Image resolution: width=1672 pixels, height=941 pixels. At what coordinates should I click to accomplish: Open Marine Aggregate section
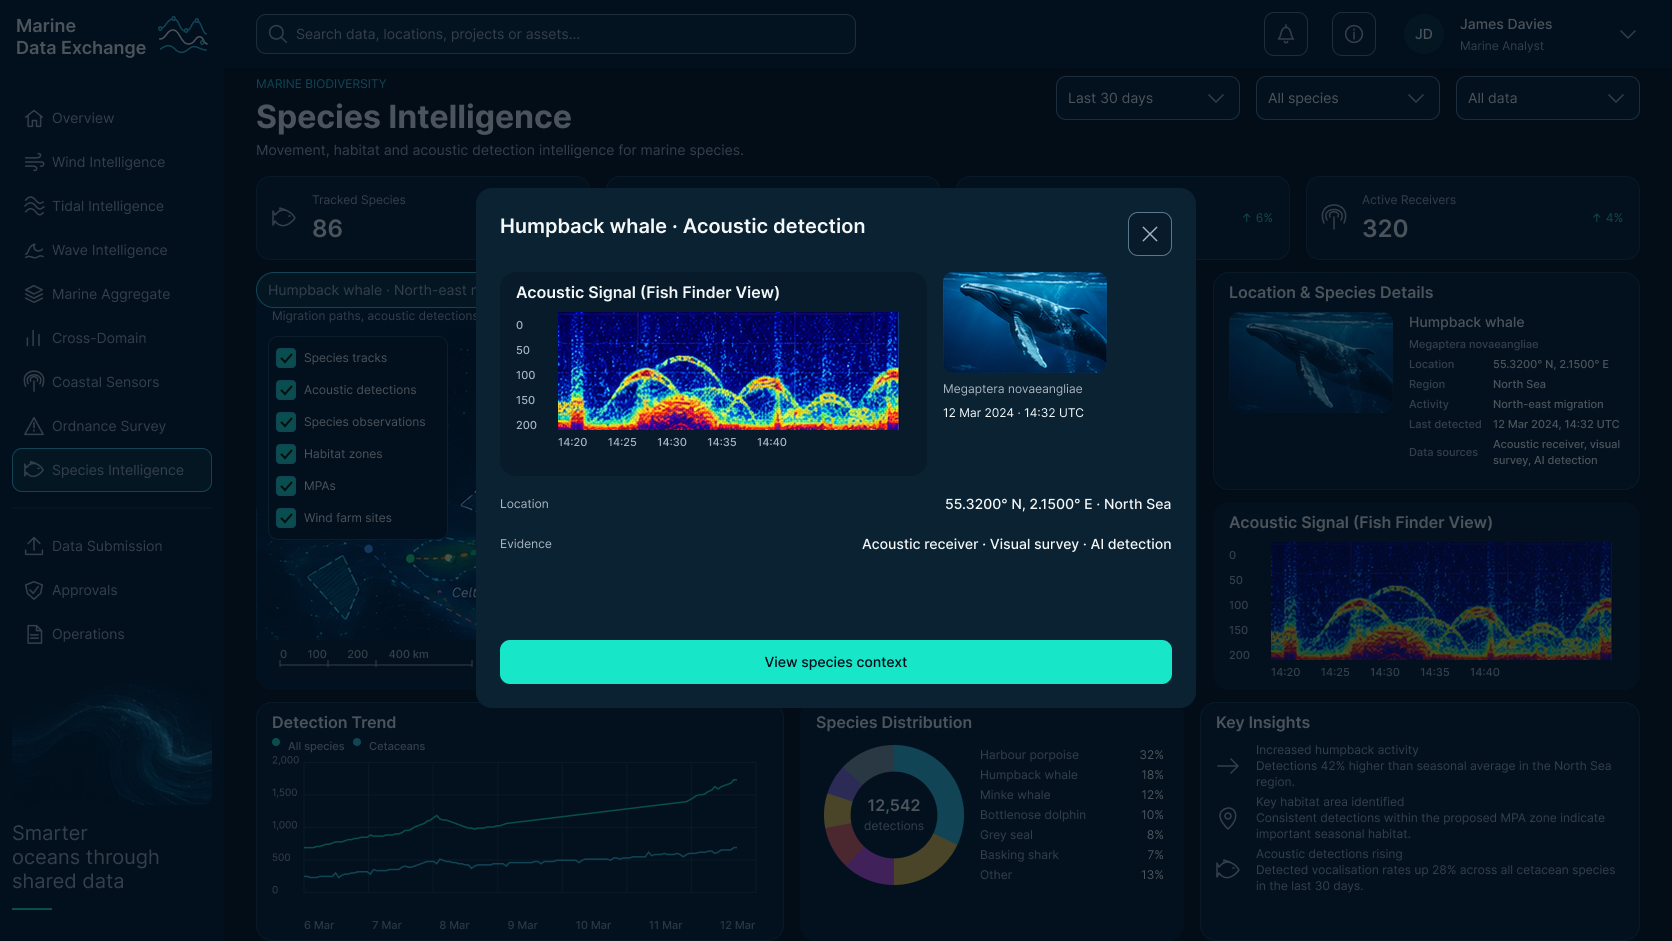coord(112,294)
